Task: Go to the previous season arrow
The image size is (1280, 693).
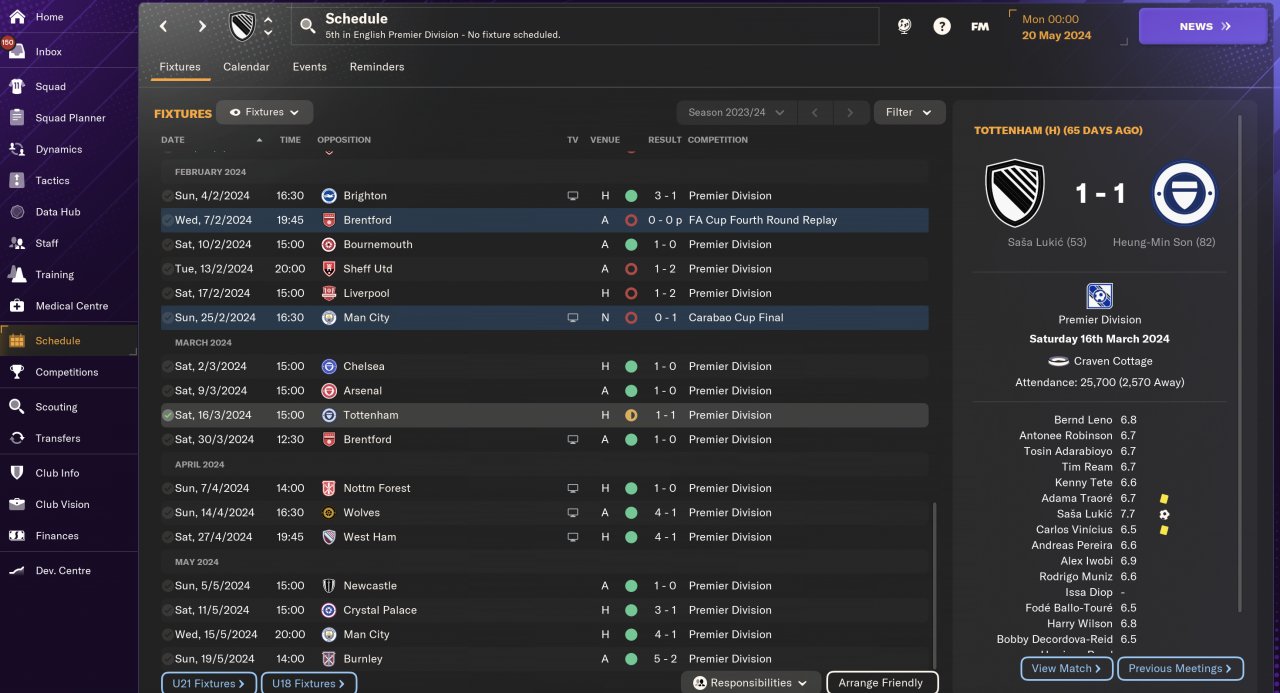Action: click(x=814, y=113)
